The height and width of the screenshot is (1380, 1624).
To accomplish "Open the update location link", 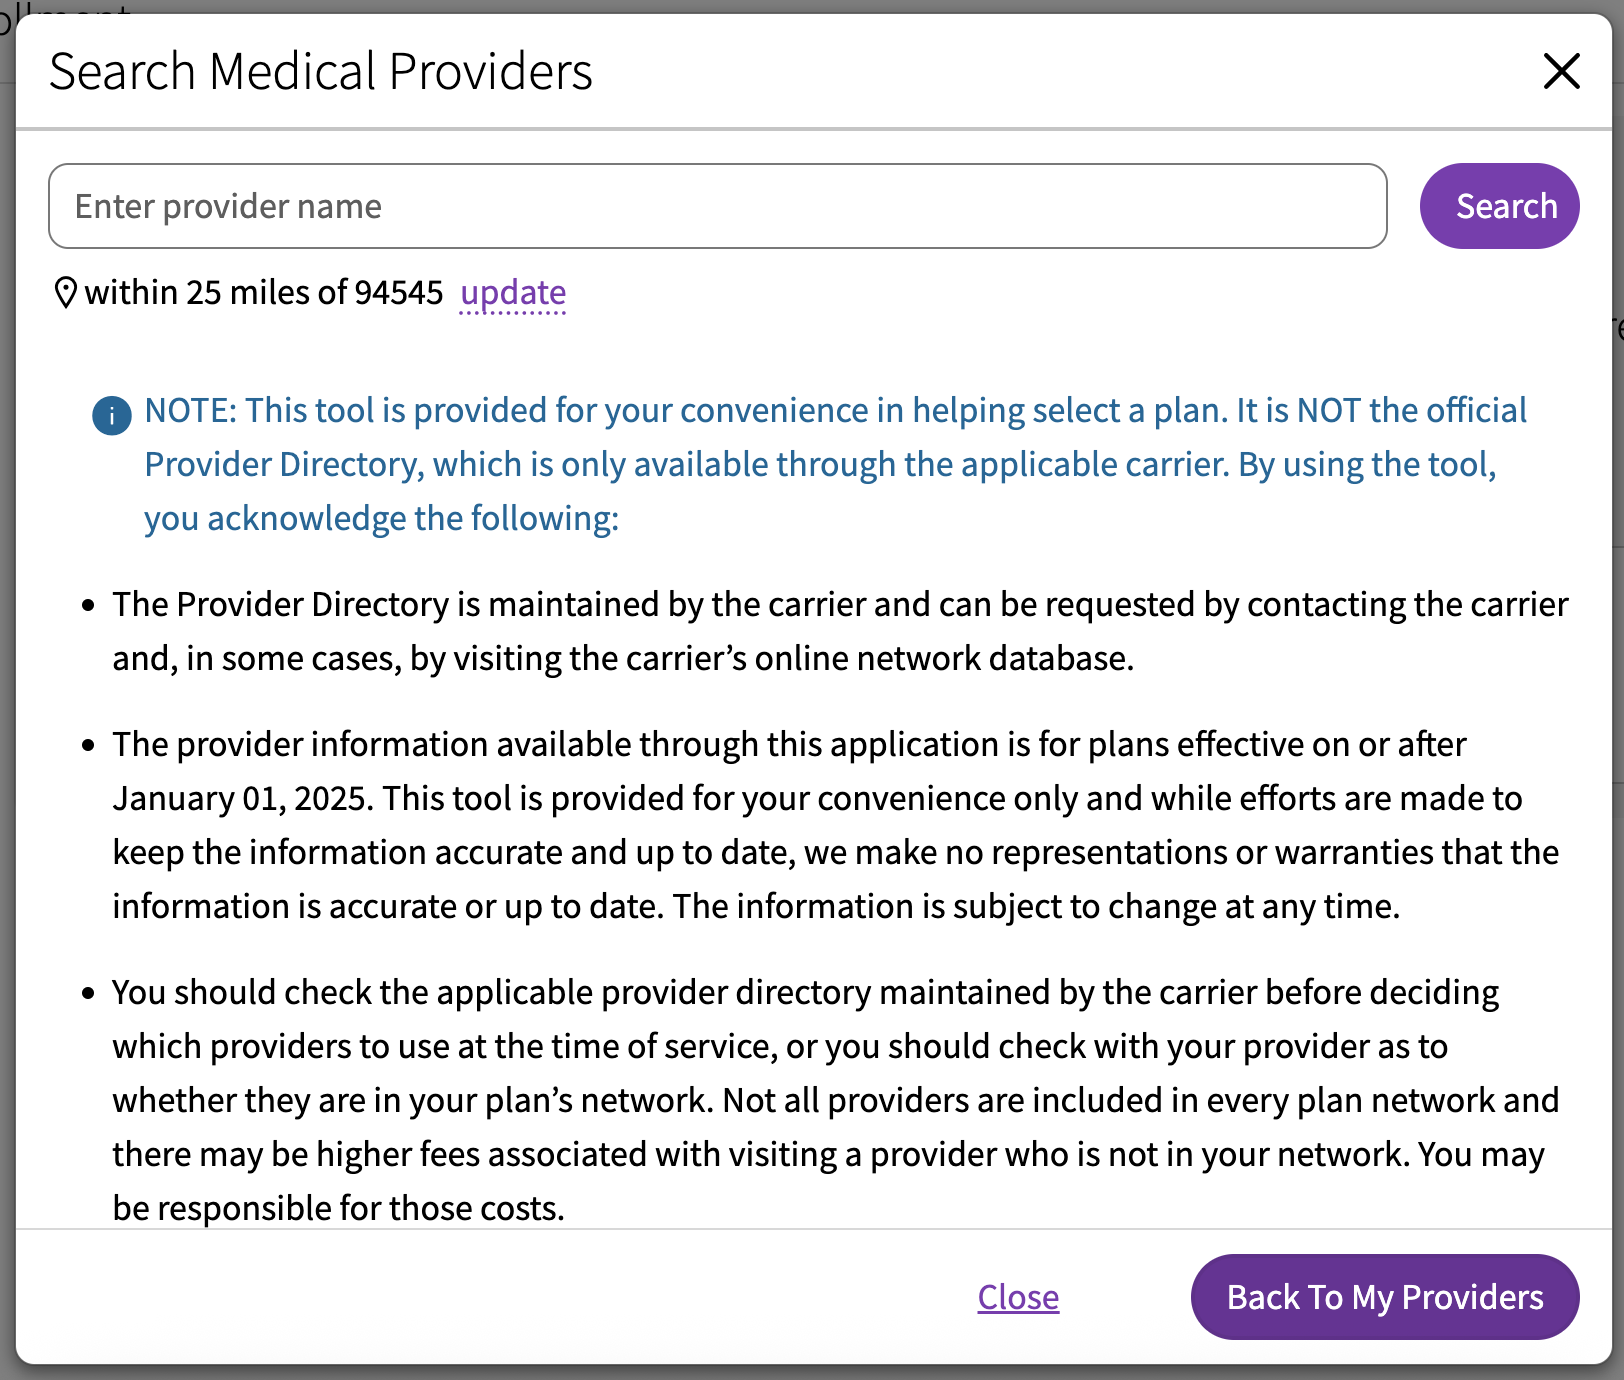I will coord(513,293).
